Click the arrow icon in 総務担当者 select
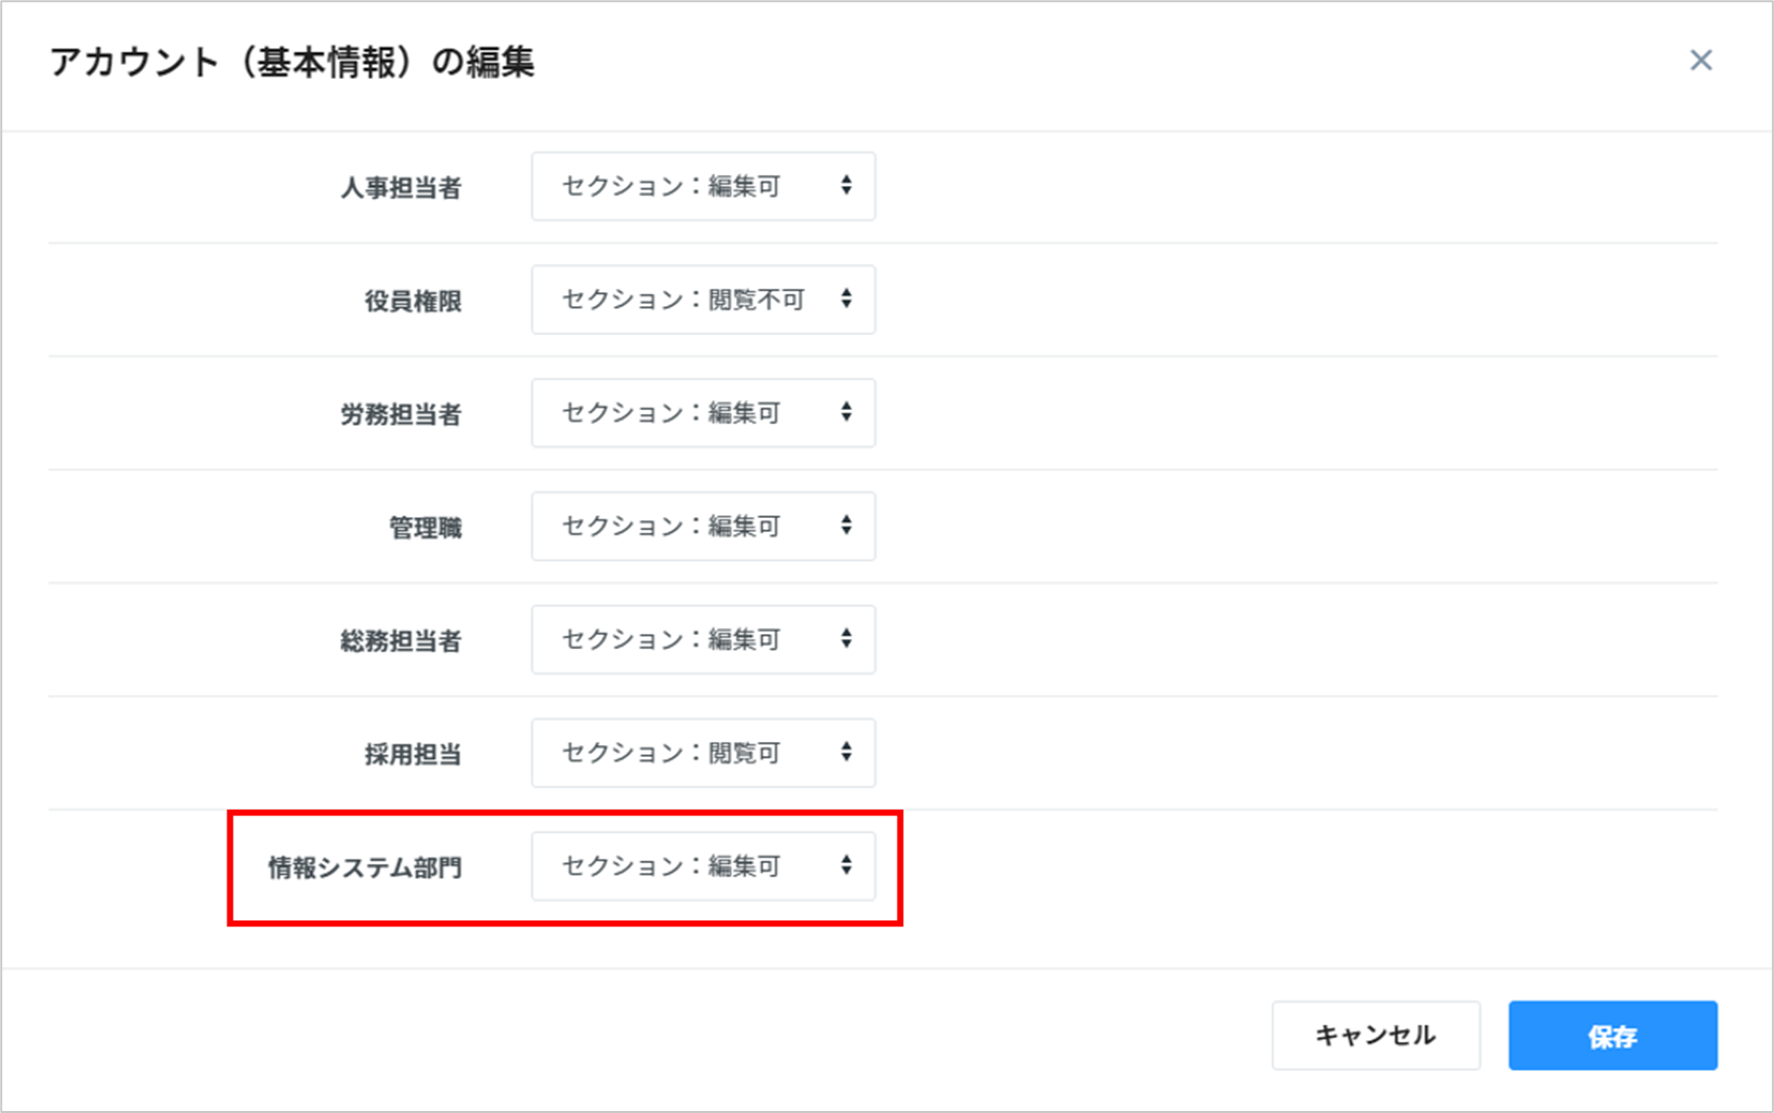 (846, 639)
